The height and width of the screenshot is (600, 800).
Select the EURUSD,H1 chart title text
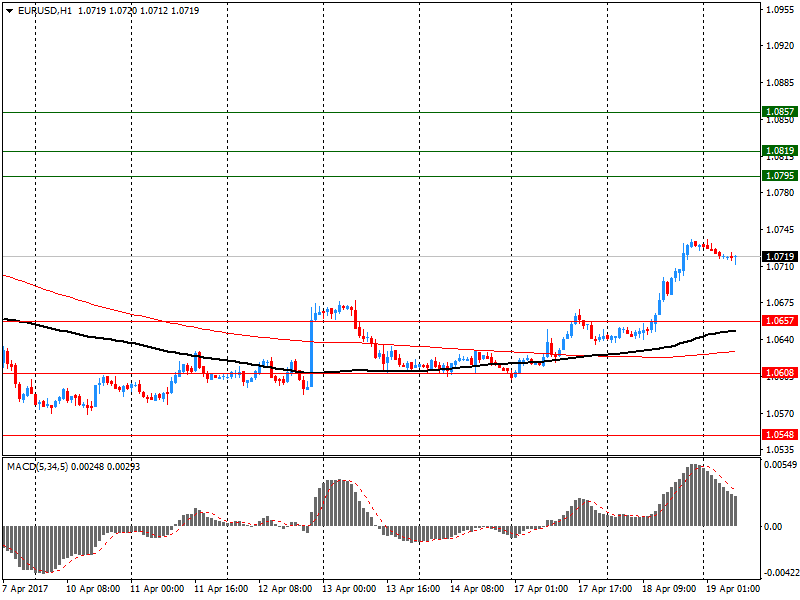coord(45,11)
